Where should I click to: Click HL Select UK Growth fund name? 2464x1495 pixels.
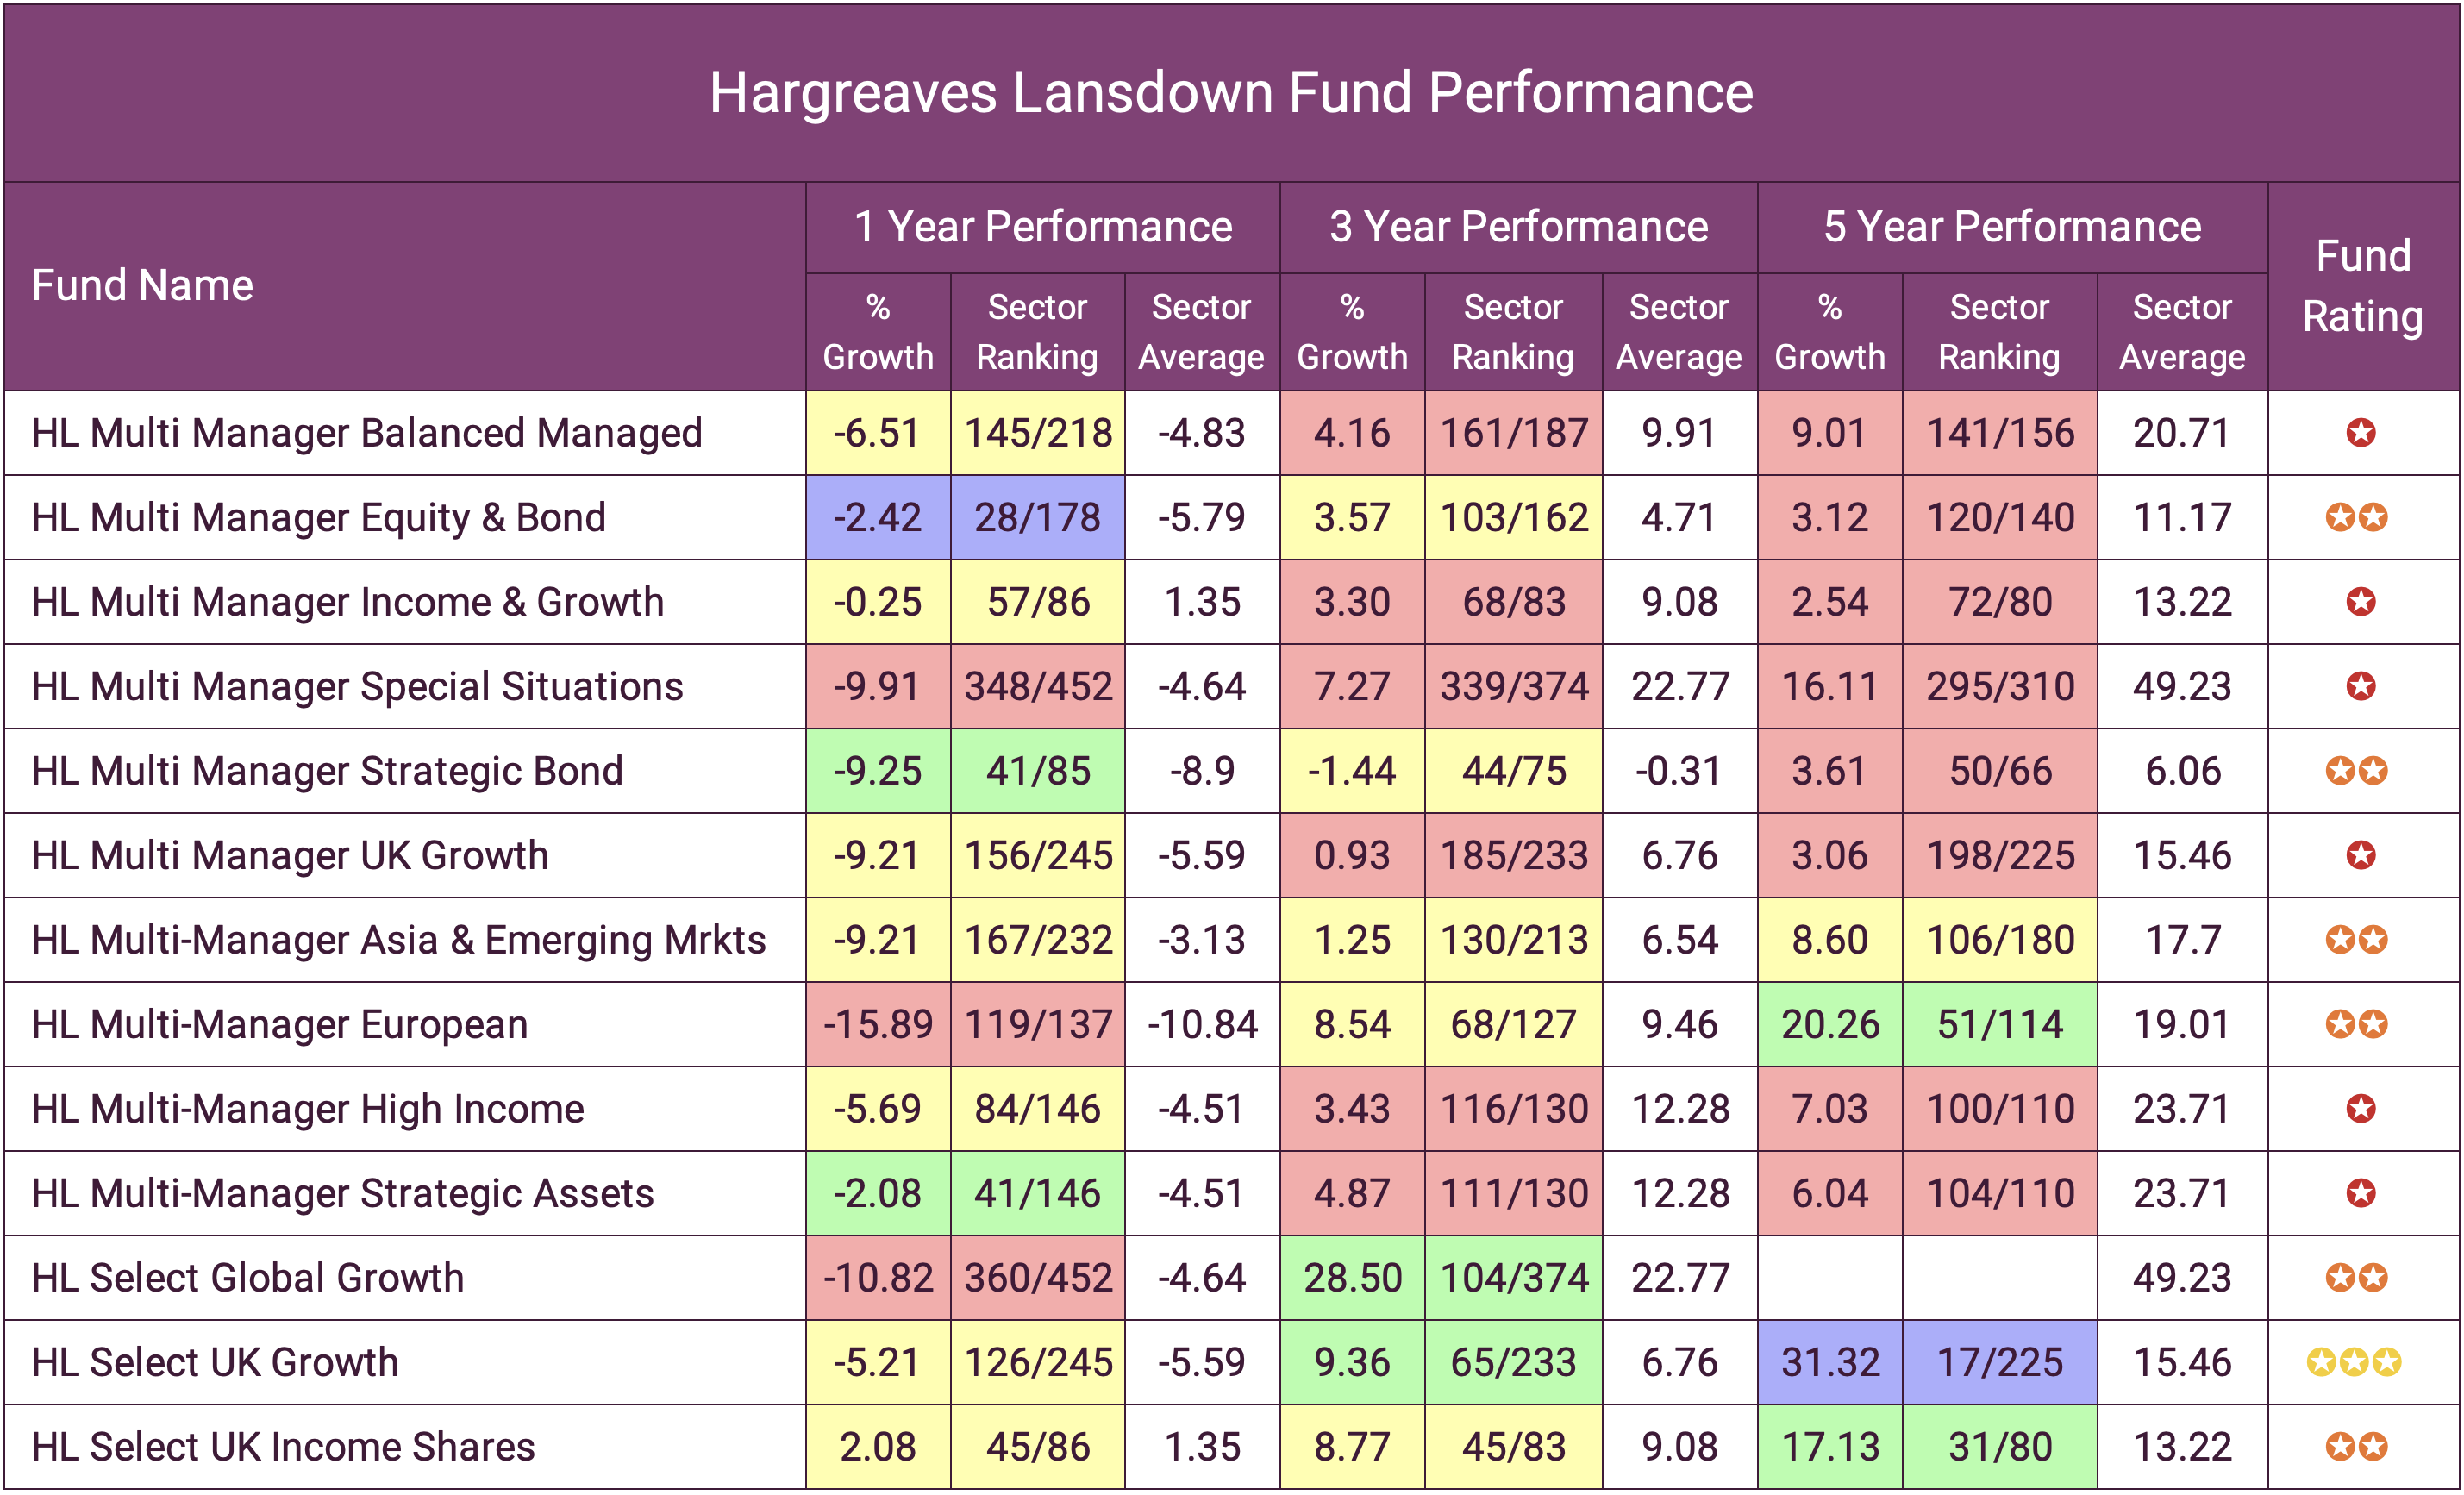tap(215, 1362)
